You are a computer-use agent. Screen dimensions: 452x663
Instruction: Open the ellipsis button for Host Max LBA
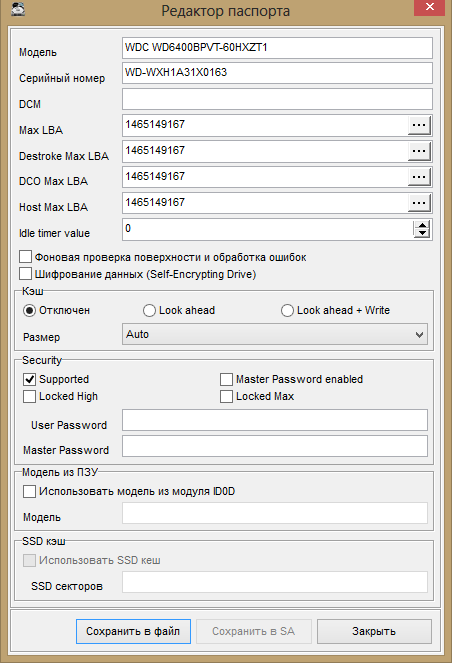419,203
